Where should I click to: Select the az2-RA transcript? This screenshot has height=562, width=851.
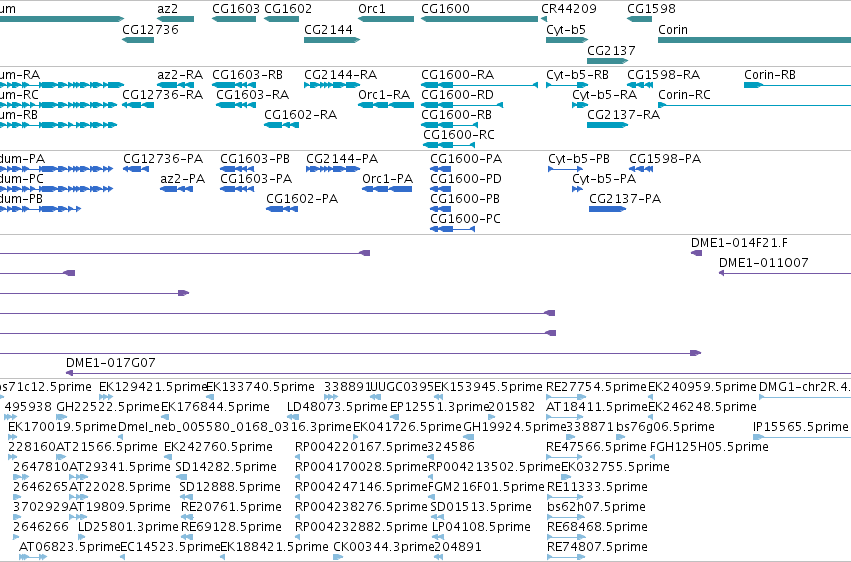point(175,85)
